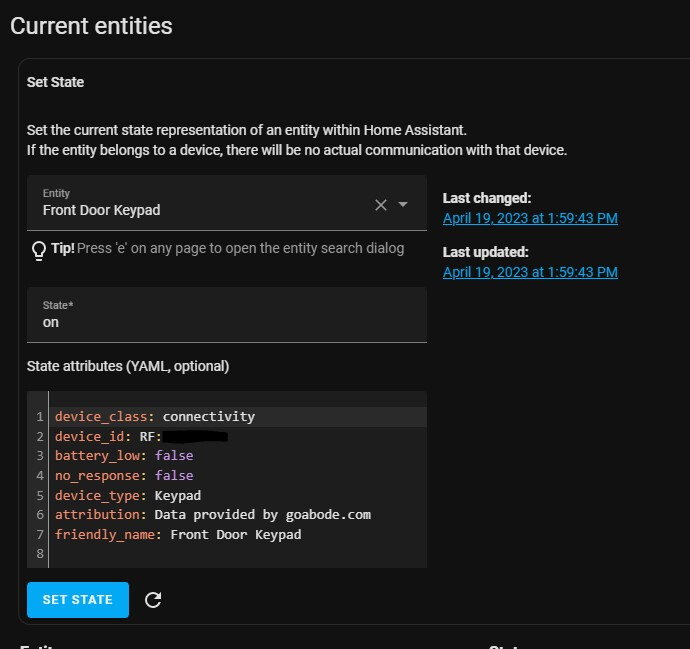The width and height of the screenshot is (690, 649).
Task: Click the lightbulb Tip icon
Action: tap(39, 249)
